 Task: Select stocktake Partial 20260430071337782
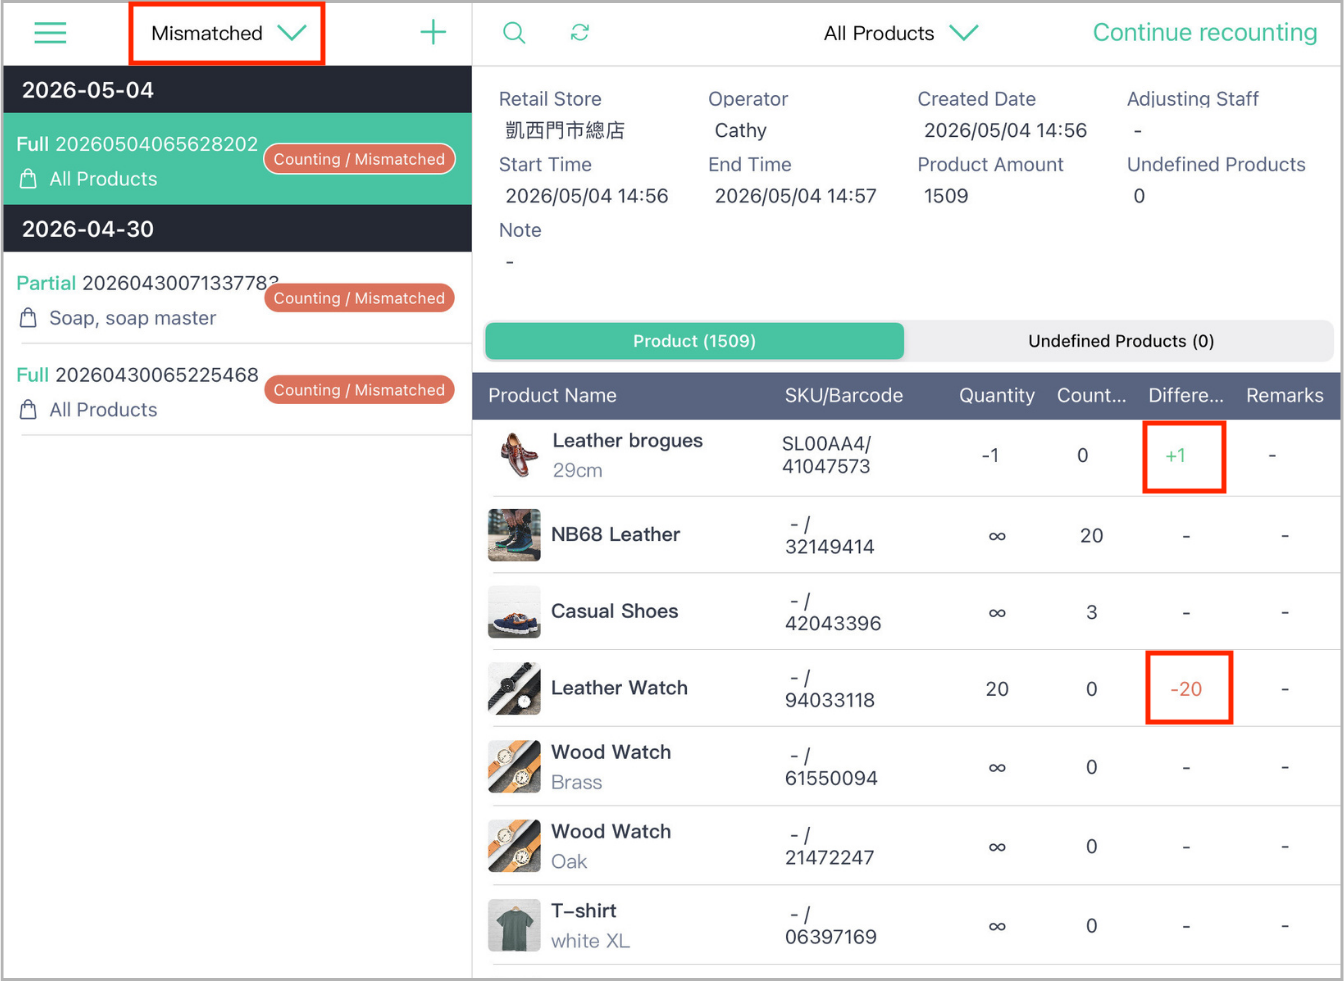coord(237,299)
